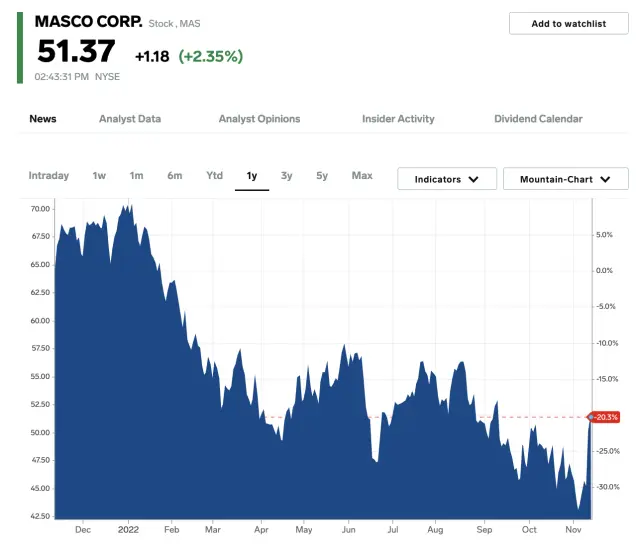Show the 6m chart range
640x556 pixels.
tap(175, 176)
